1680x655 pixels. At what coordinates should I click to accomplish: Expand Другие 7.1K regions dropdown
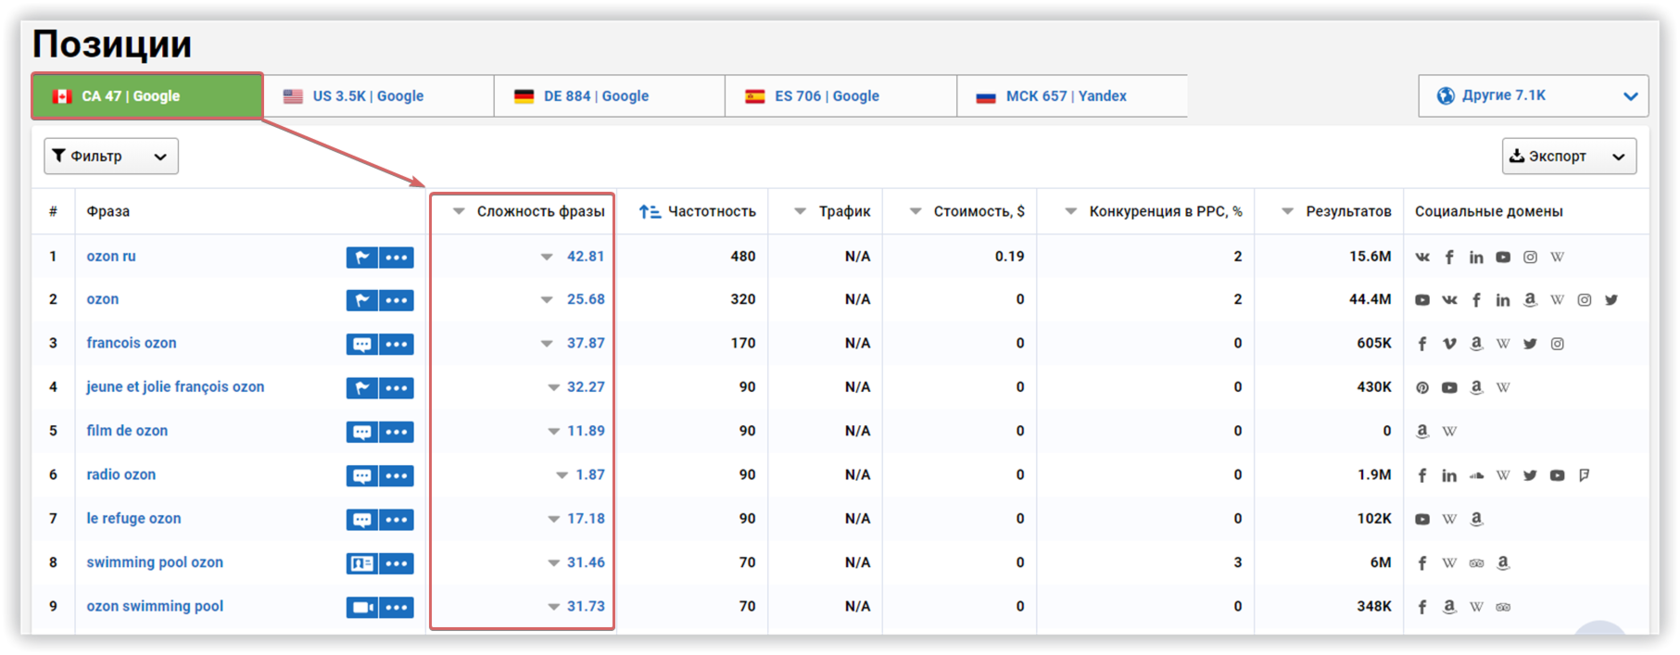[x=1533, y=96]
